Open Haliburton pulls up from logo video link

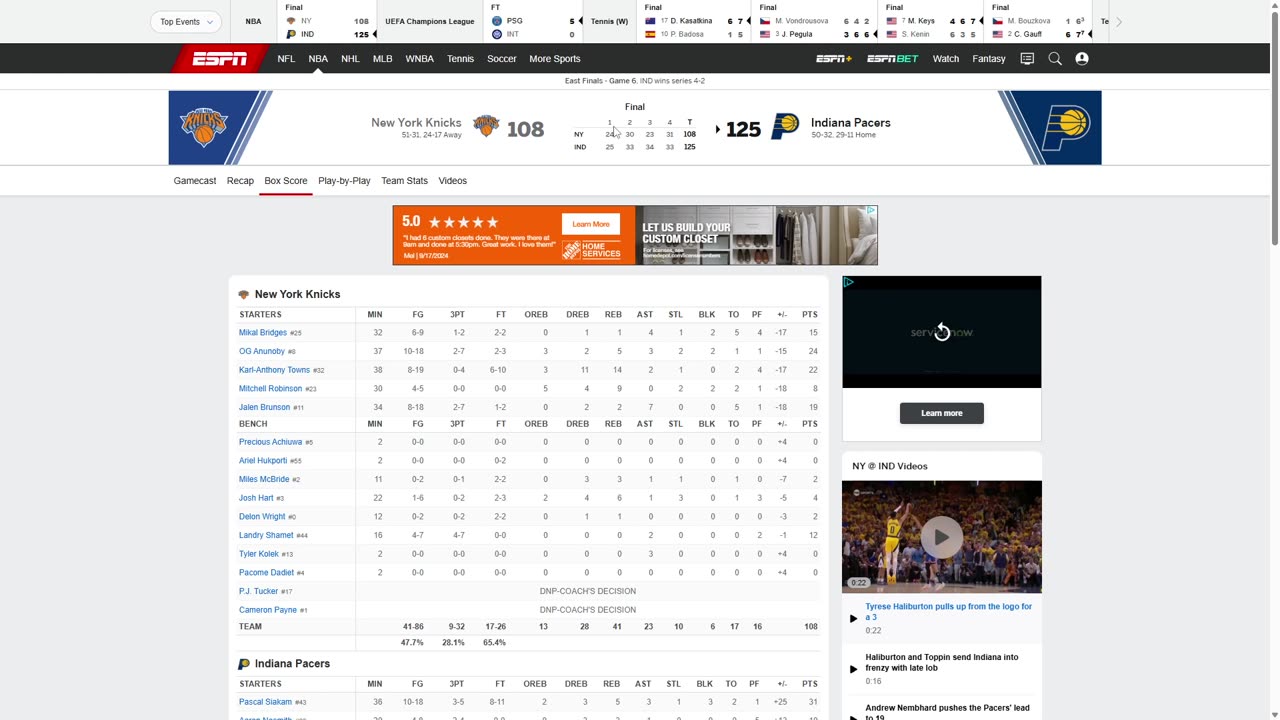coord(948,612)
